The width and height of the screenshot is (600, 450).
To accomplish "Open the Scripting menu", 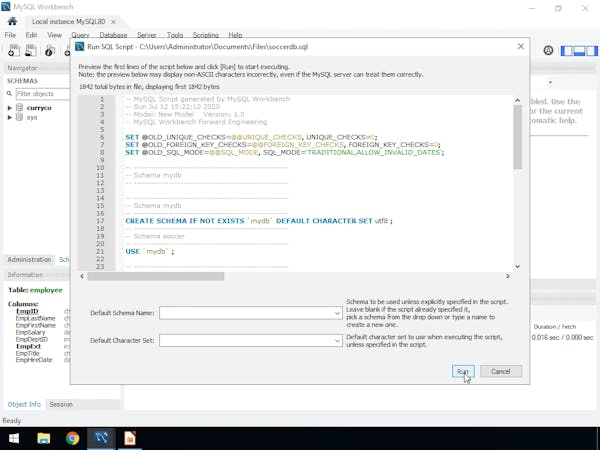I will [205, 35].
